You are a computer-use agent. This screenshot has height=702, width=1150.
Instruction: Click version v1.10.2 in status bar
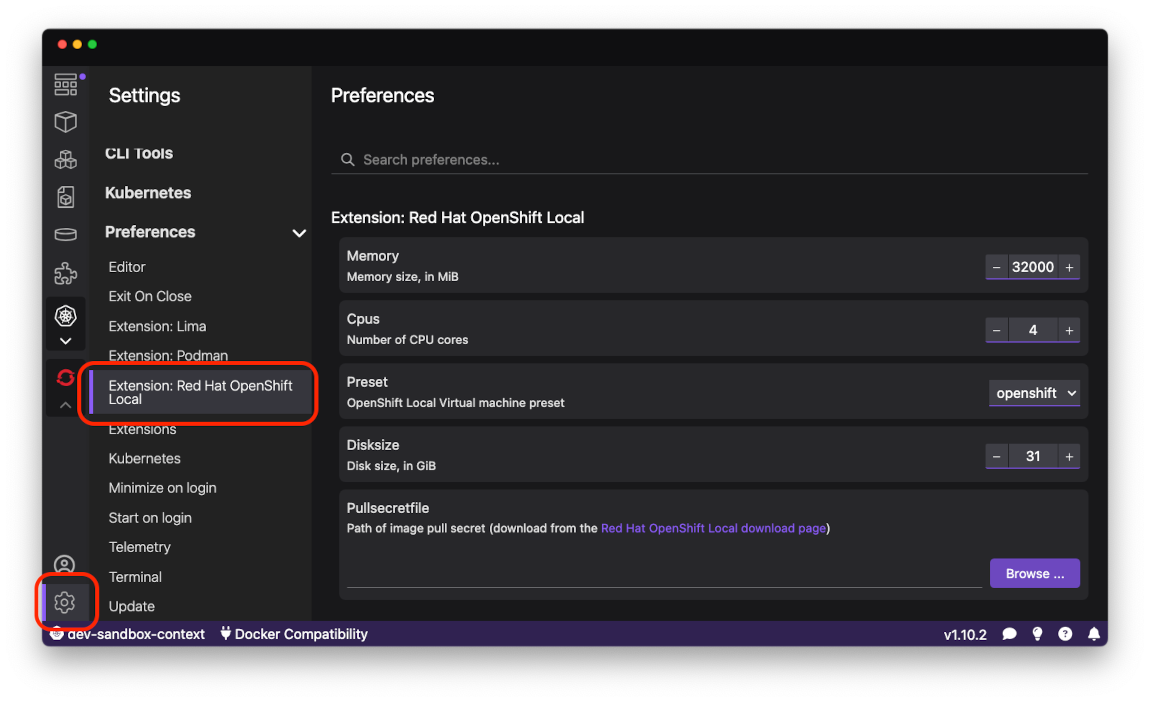point(964,635)
